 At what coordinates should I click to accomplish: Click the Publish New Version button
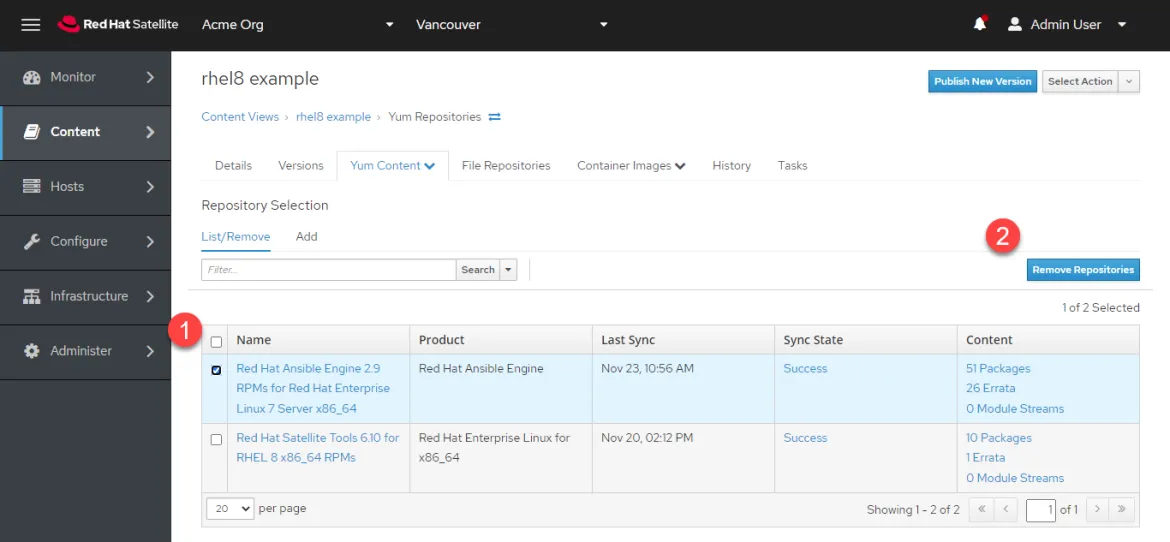tap(982, 82)
